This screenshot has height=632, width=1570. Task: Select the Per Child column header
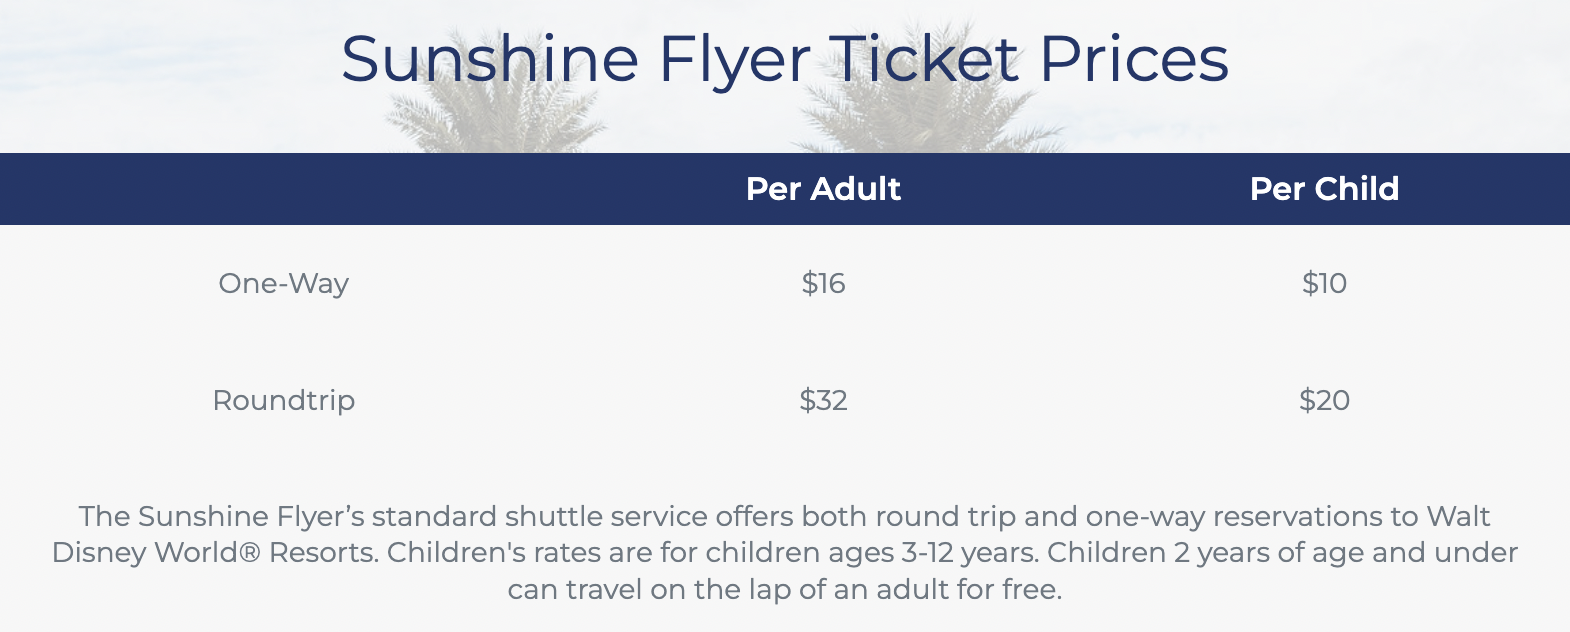tap(1324, 189)
